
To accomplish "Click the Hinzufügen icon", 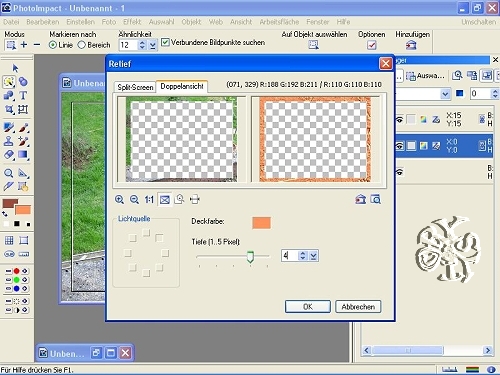I will [411, 45].
